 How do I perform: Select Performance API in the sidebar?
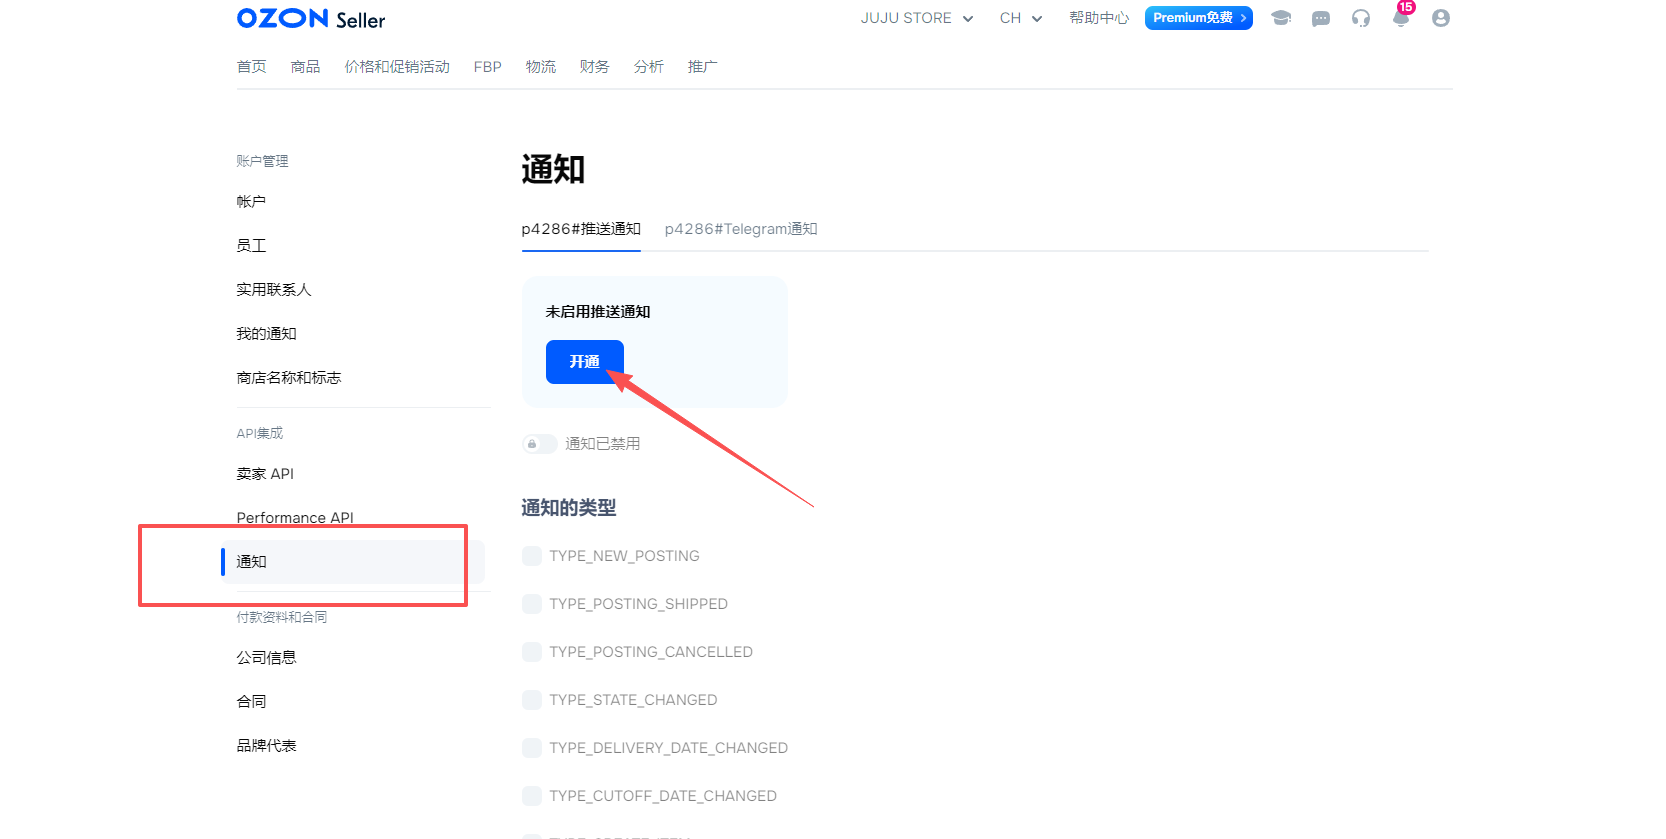click(295, 518)
